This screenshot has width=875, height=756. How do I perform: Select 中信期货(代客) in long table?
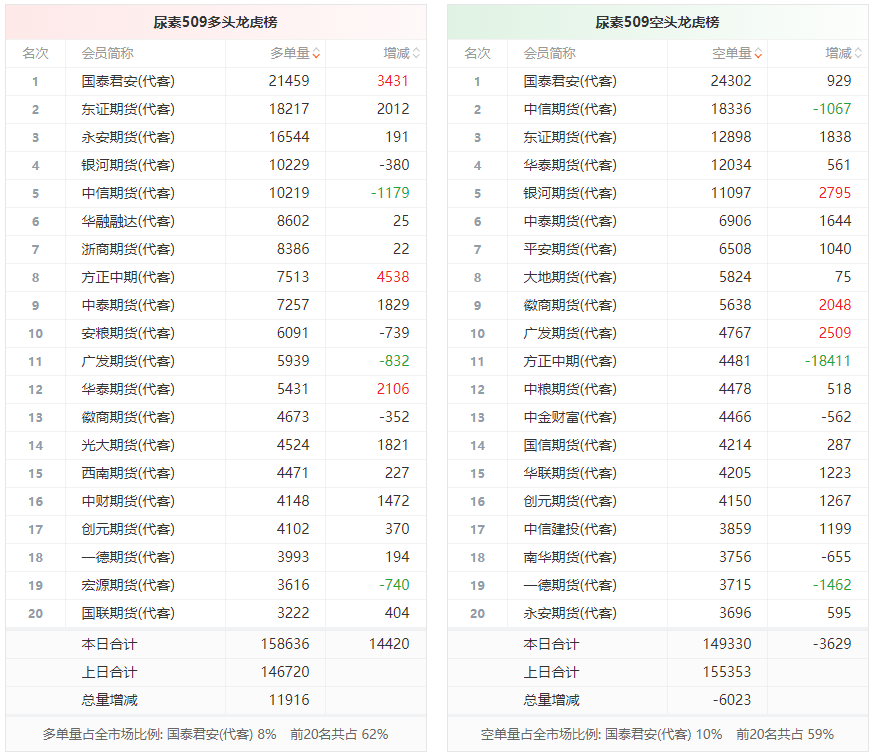[x=128, y=193]
